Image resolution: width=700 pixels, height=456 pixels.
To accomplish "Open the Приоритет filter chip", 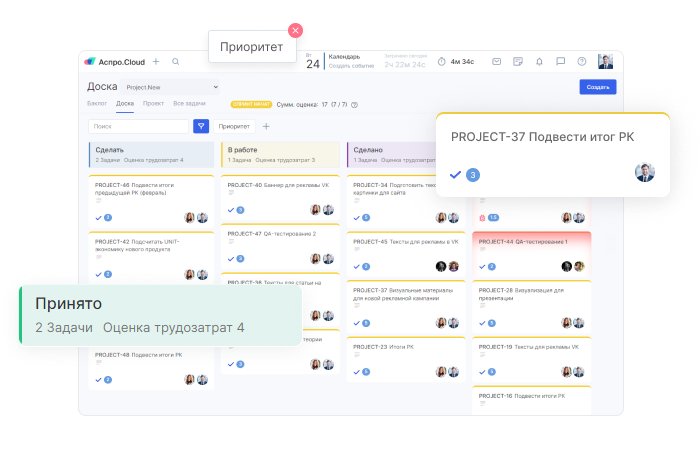I will click(x=234, y=126).
